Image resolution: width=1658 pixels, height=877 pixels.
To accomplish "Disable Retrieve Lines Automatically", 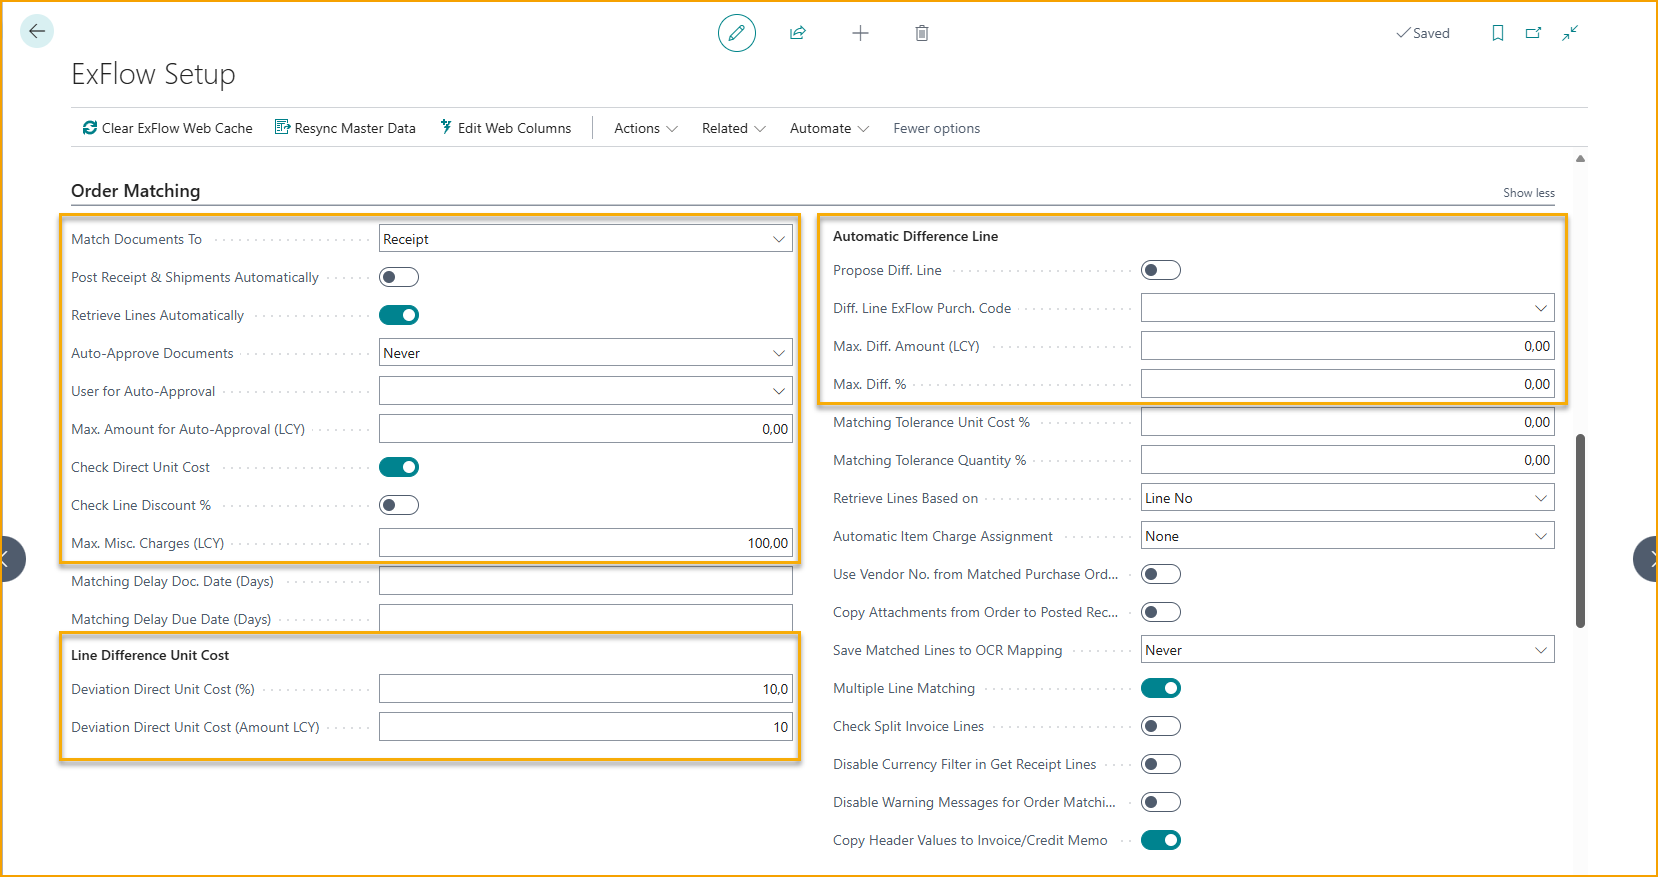I will coord(399,315).
